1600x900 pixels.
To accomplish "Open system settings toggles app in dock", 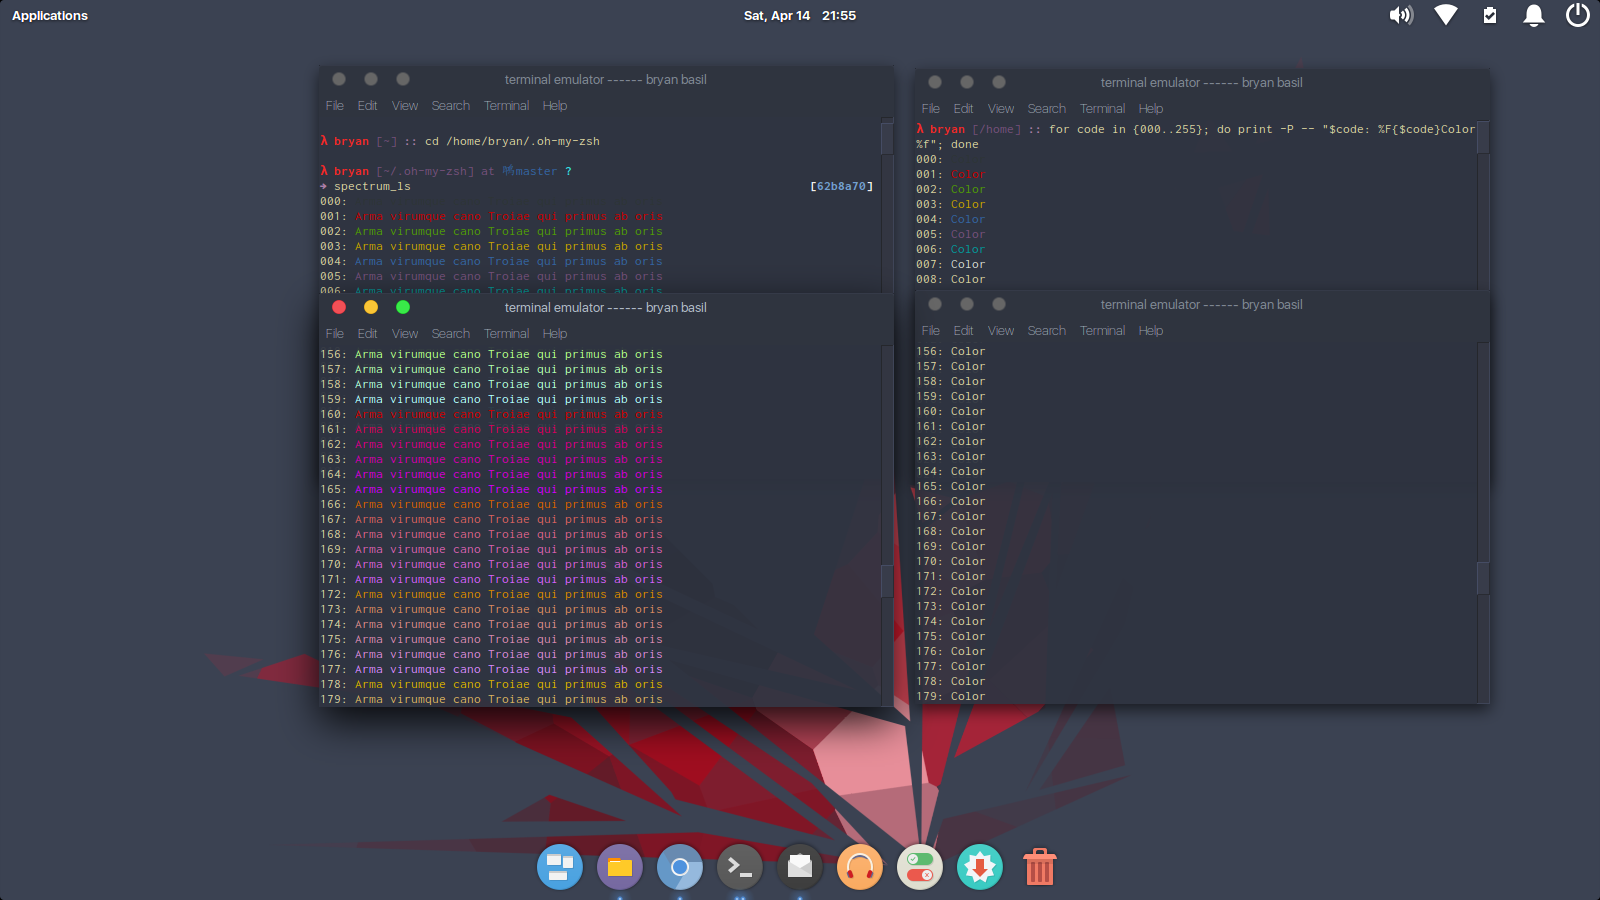I will [919, 867].
